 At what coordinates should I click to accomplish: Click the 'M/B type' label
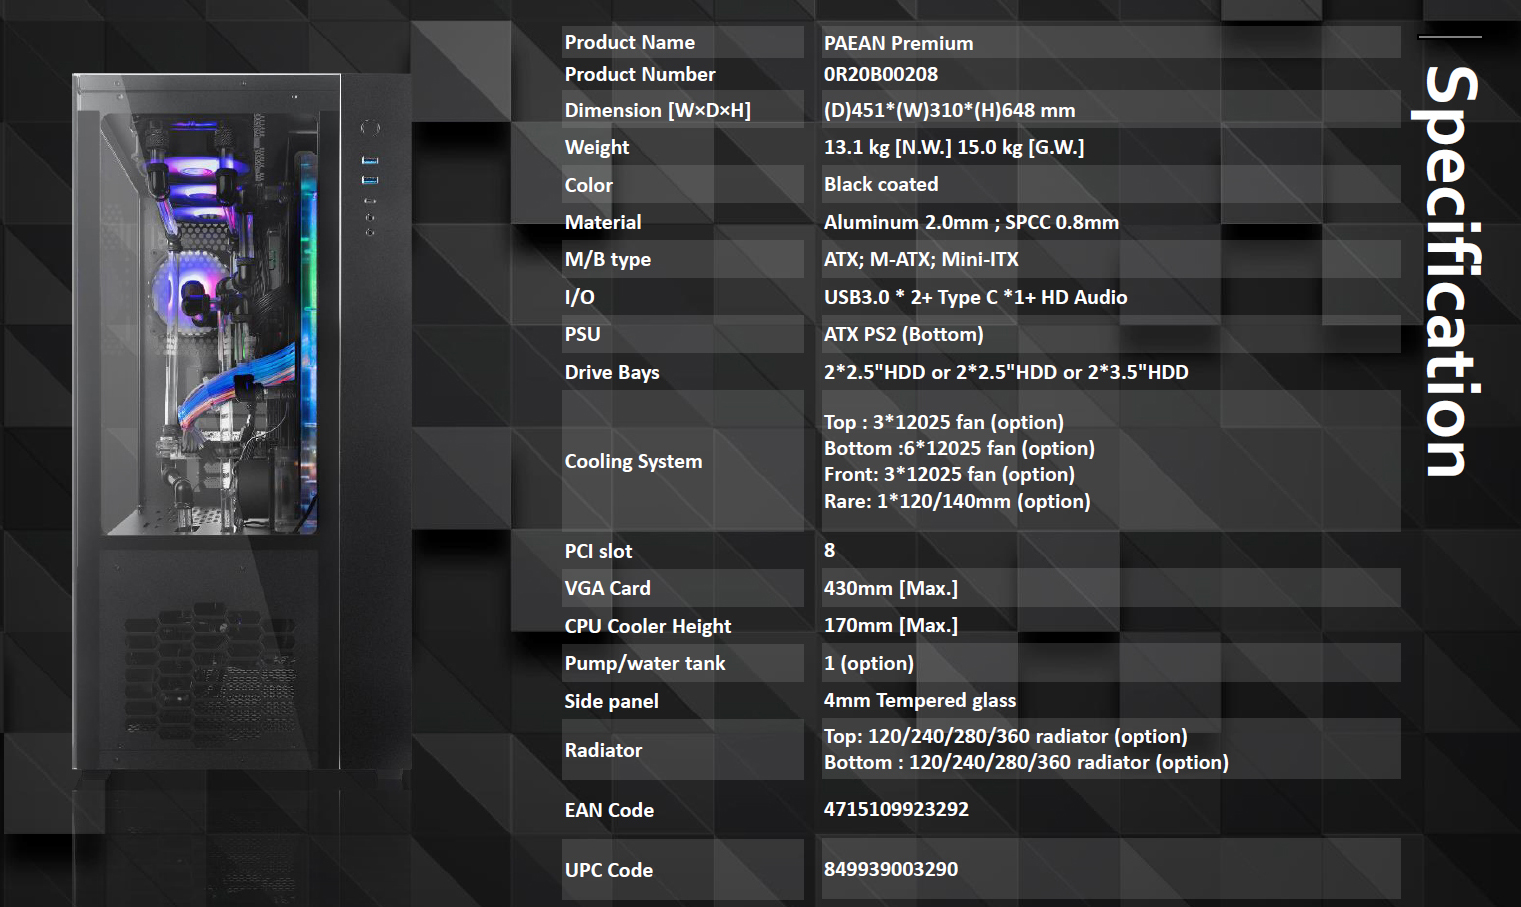pyautogui.click(x=608, y=259)
